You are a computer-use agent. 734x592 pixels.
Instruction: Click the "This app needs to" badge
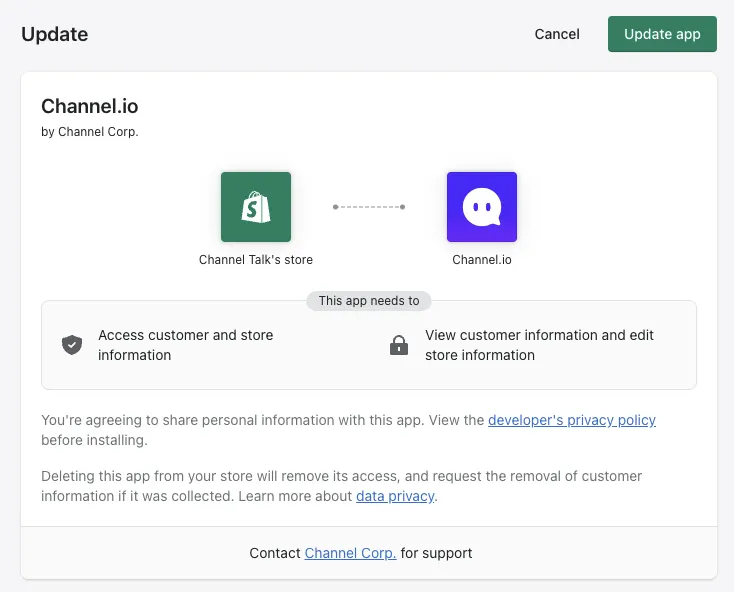pyautogui.click(x=369, y=300)
